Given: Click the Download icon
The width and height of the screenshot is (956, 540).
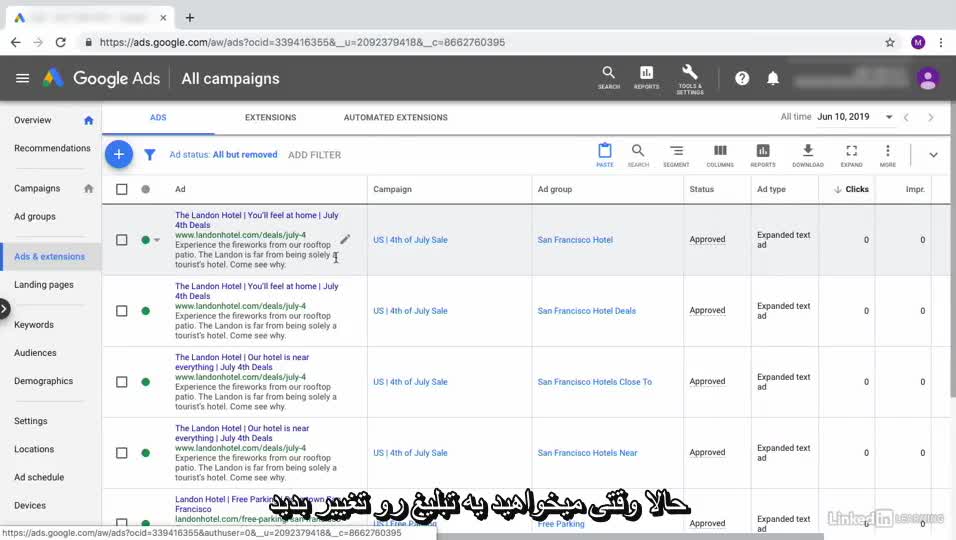Looking at the screenshot, I should [x=807, y=152].
